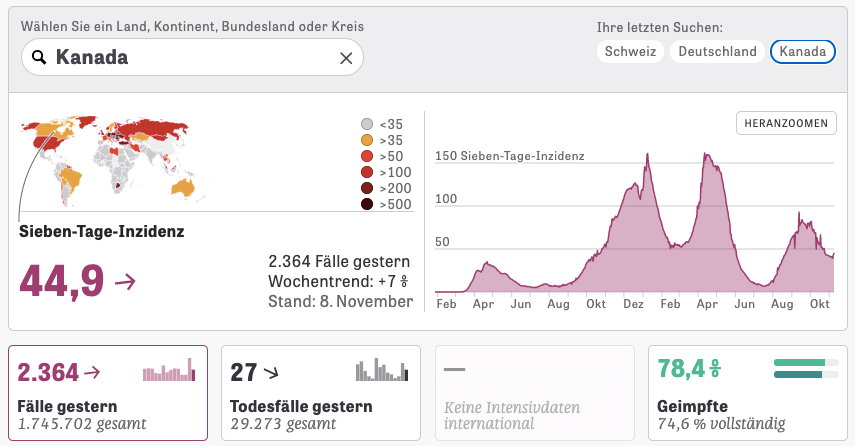Viewport: 855px width, 446px height.
Task: Click the magnifying glass search icon
Action: [x=40, y=58]
